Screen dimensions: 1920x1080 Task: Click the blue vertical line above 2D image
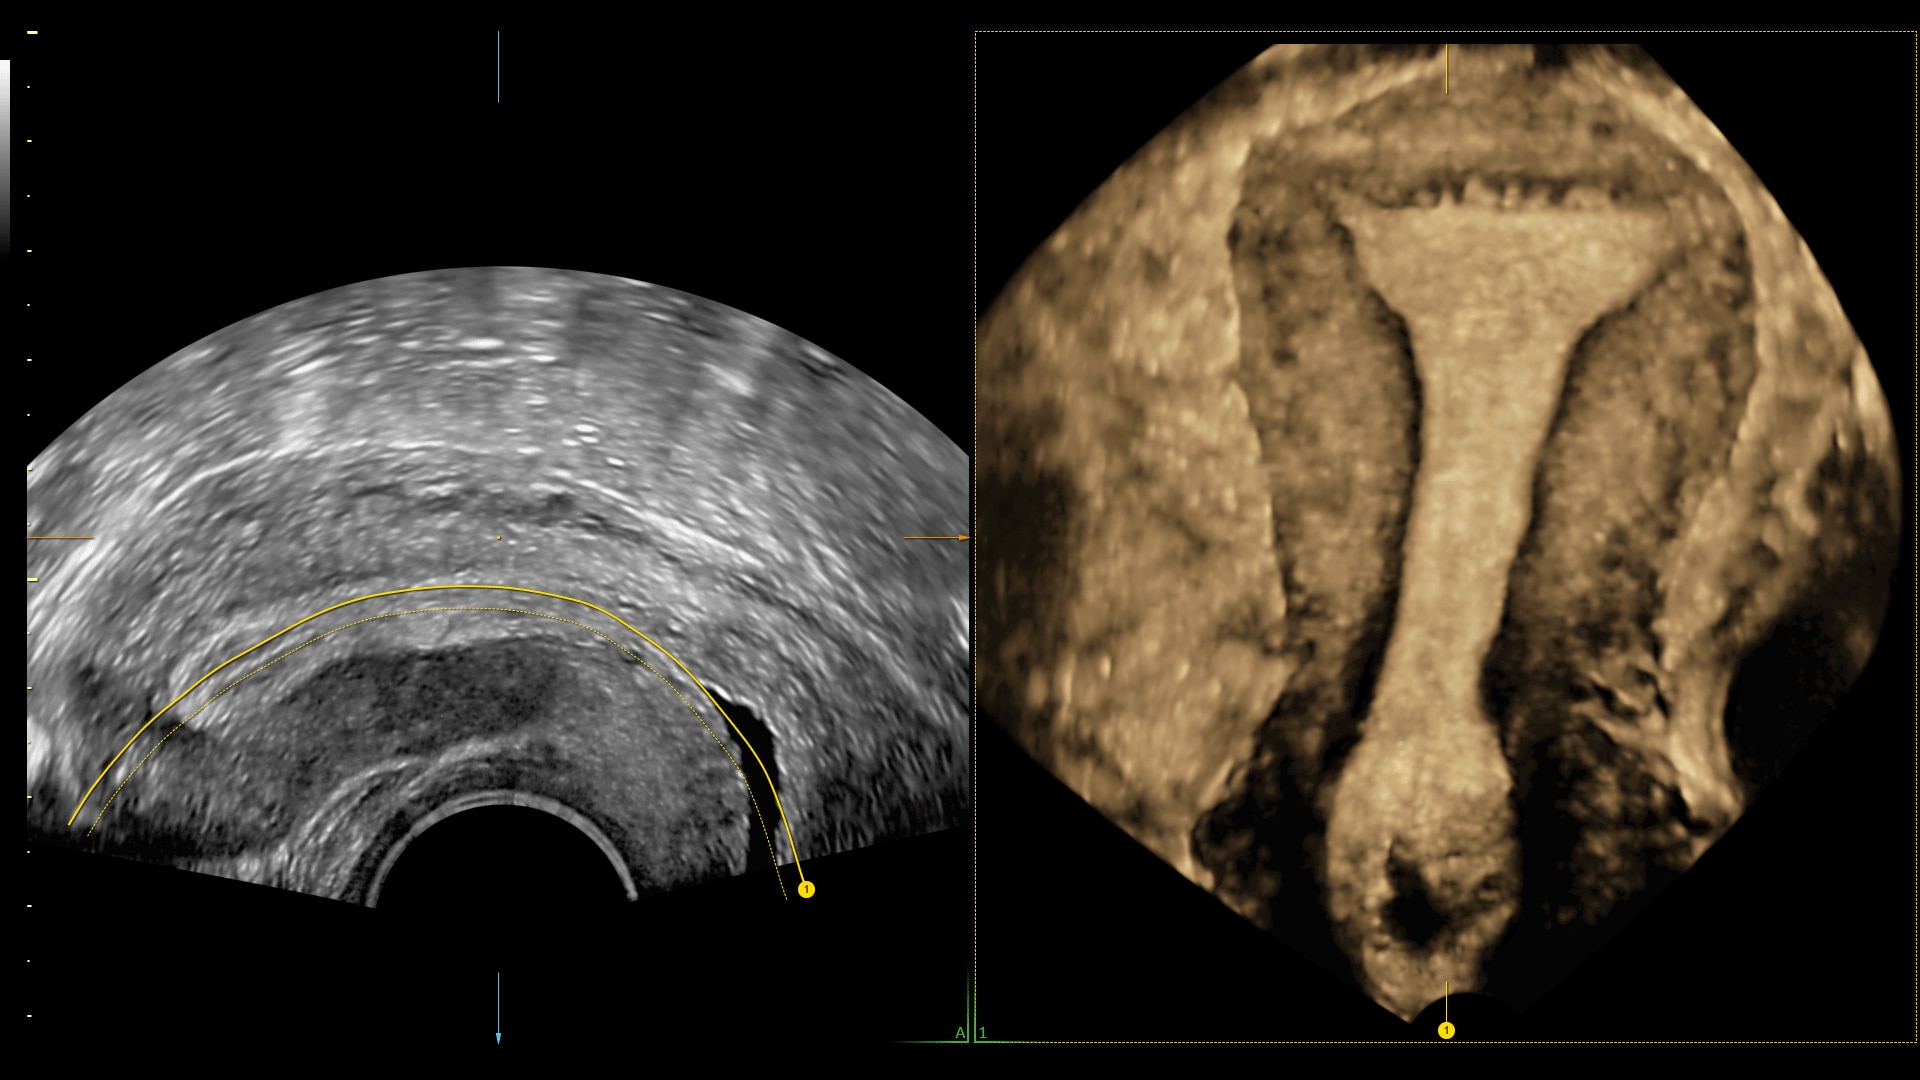pos(498,66)
